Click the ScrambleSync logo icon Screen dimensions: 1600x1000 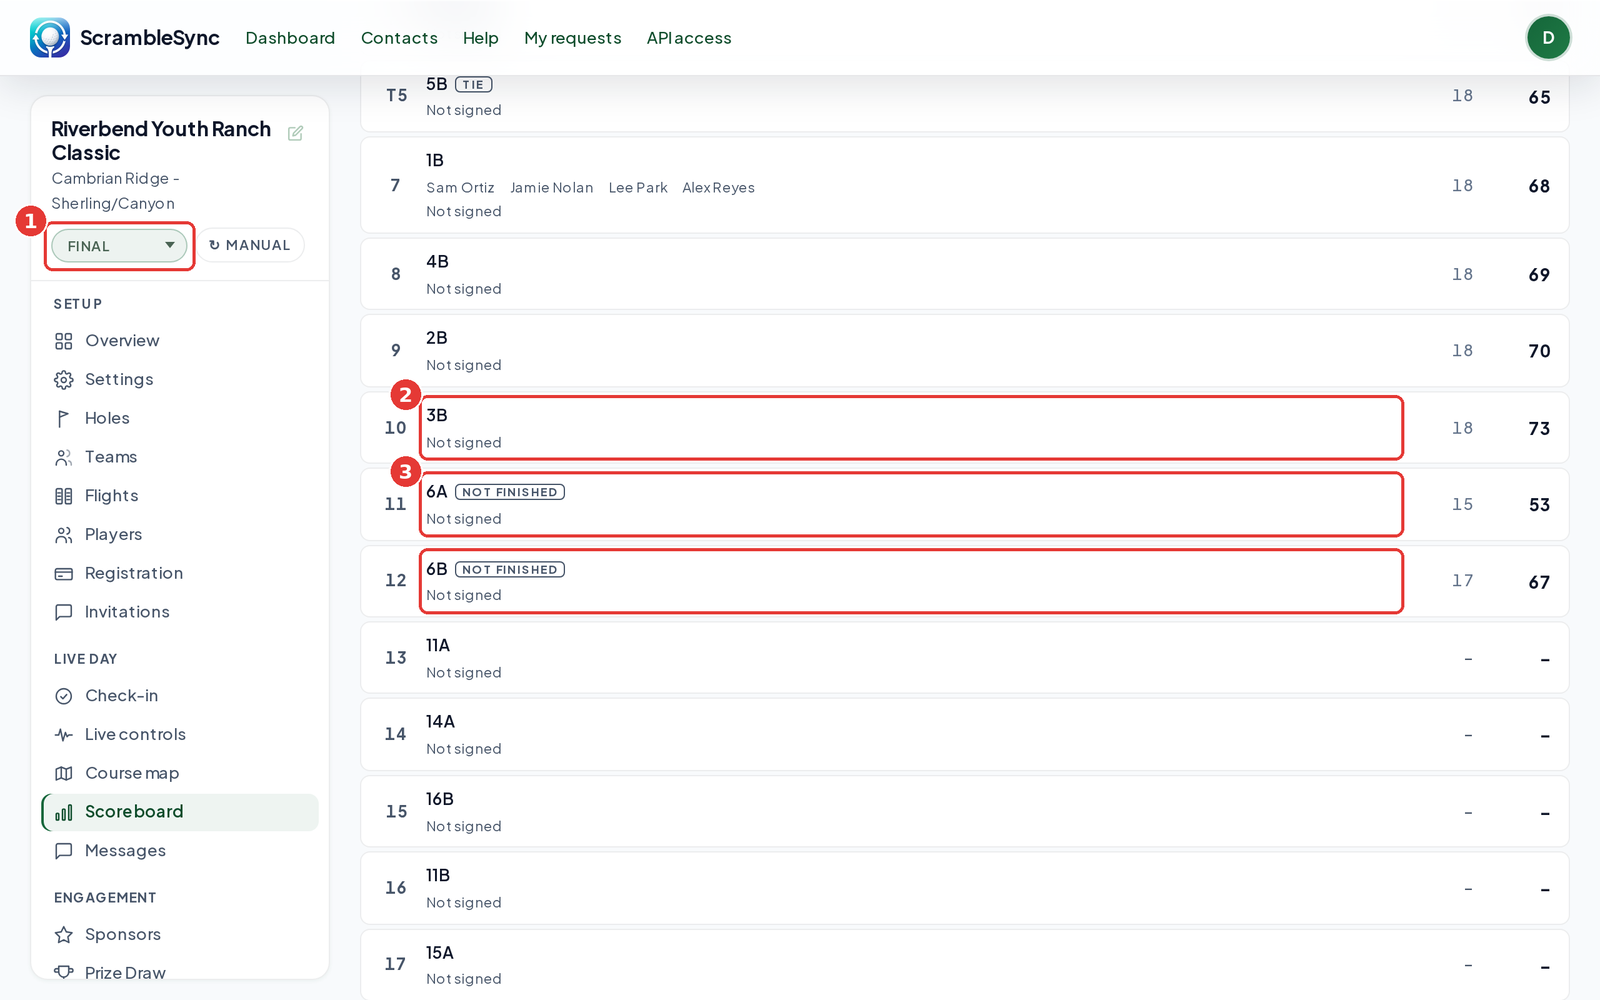pyautogui.click(x=50, y=38)
